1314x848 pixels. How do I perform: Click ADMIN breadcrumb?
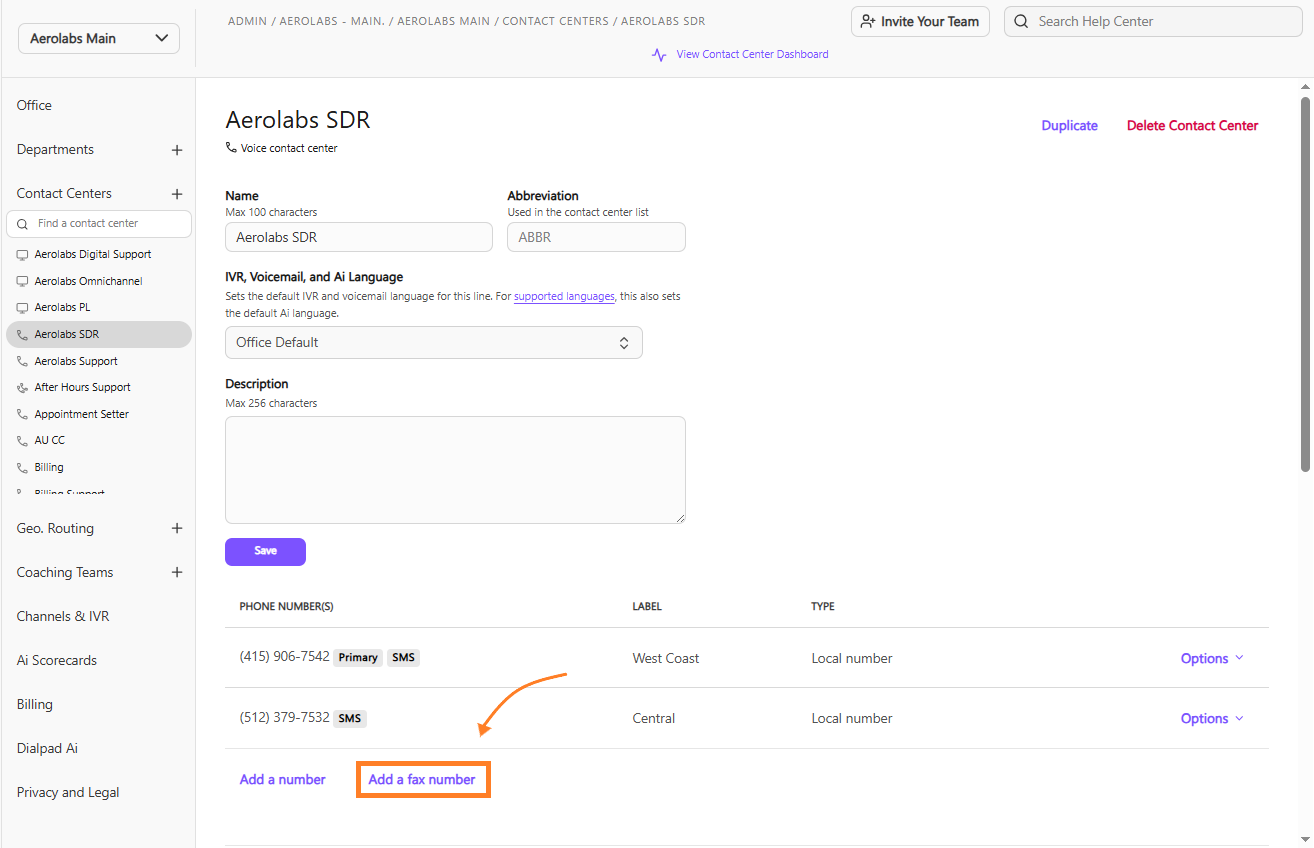click(247, 21)
